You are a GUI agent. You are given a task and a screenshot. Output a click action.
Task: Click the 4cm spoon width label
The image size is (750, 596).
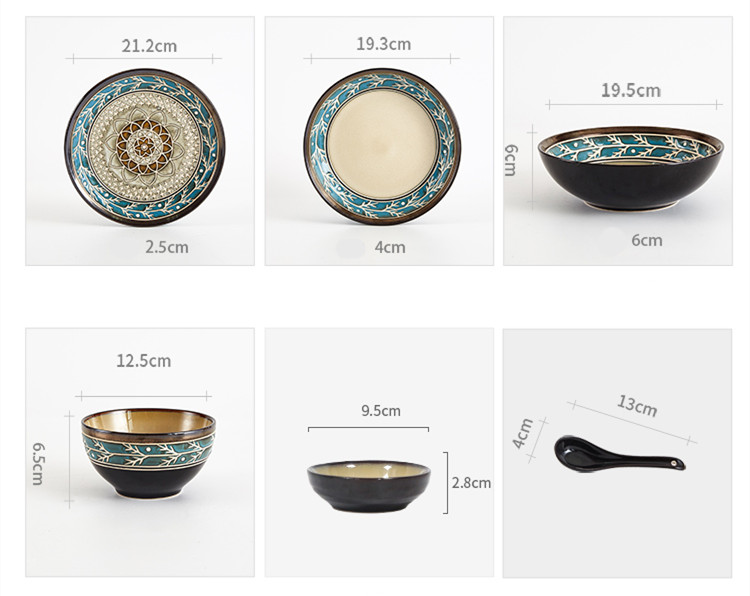click(523, 433)
